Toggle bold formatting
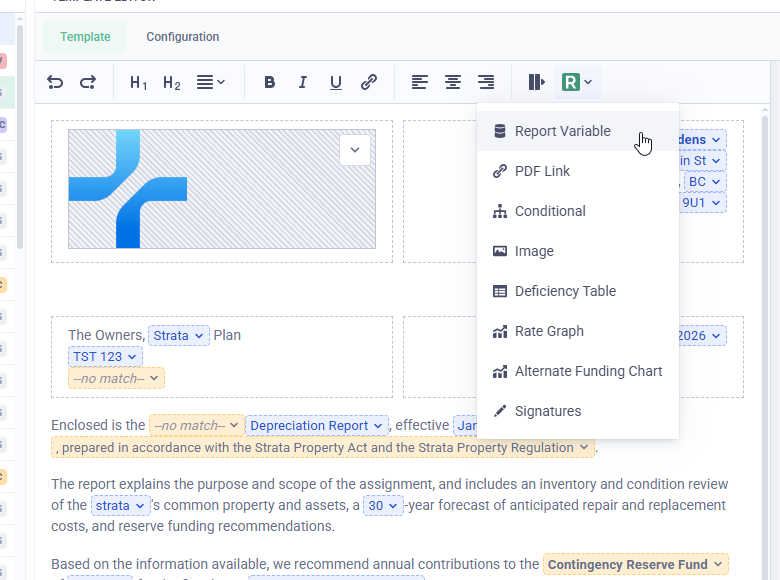Screen dimensions: 780x580 270,82
